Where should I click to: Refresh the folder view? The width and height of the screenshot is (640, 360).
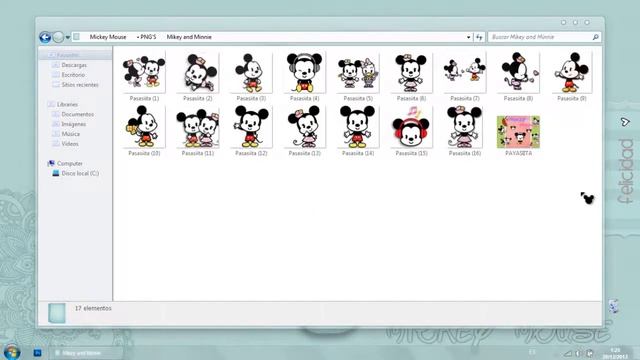pyautogui.click(x=479, y=37)
